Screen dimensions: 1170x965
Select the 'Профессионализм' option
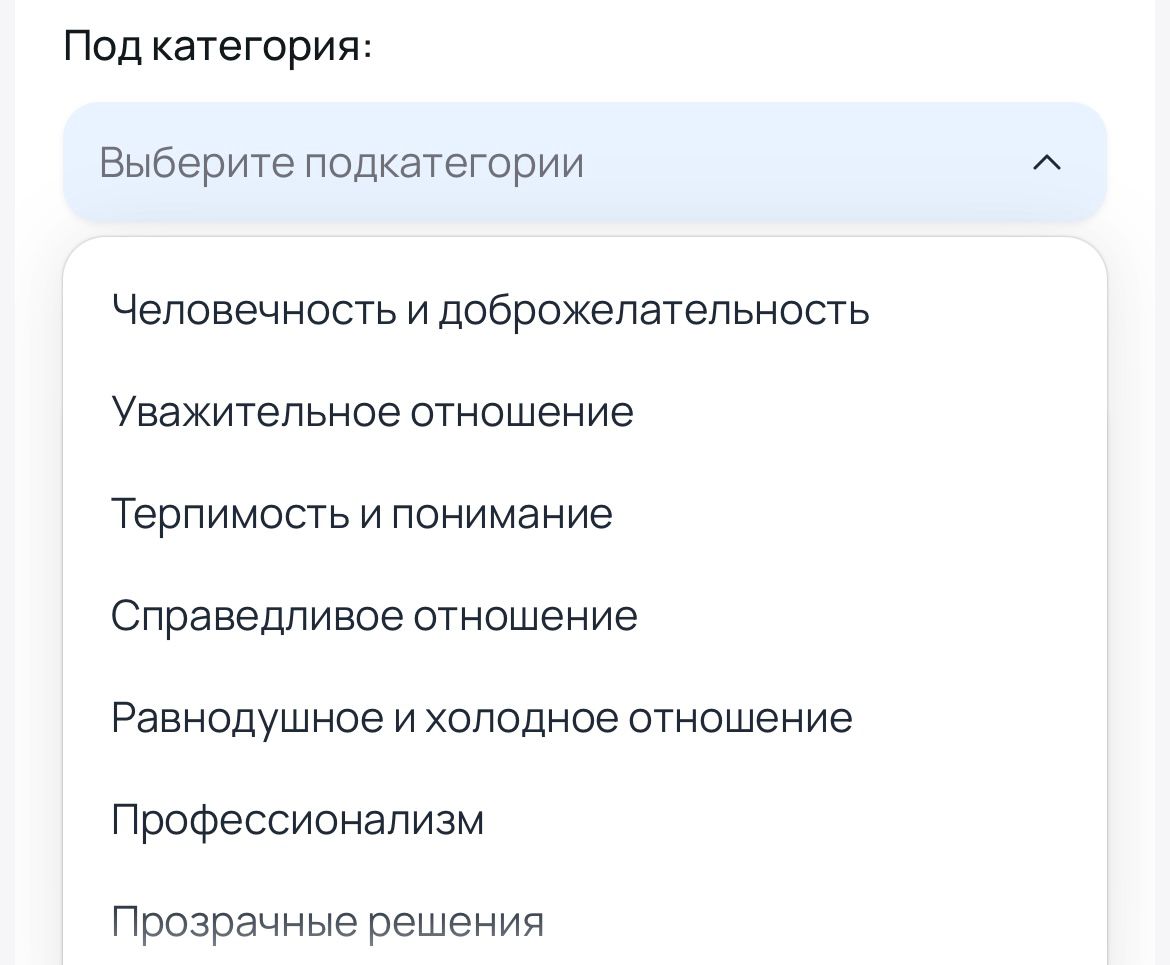tap(298, 820)
